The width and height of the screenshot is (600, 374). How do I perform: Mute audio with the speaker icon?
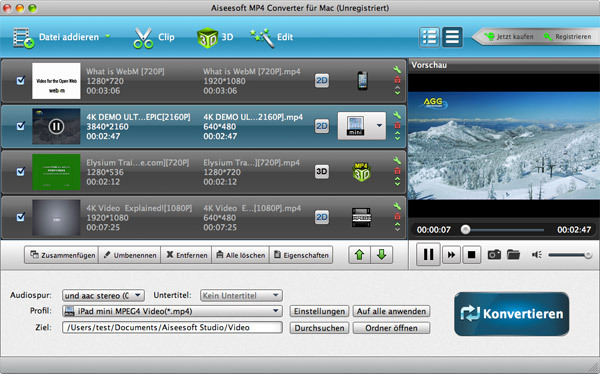click(536, 255)
